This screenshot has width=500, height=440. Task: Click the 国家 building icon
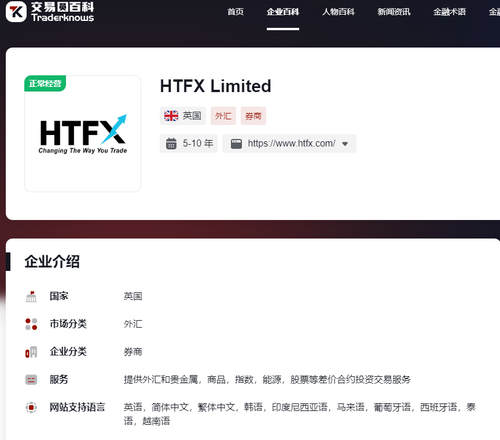[31, 296]
